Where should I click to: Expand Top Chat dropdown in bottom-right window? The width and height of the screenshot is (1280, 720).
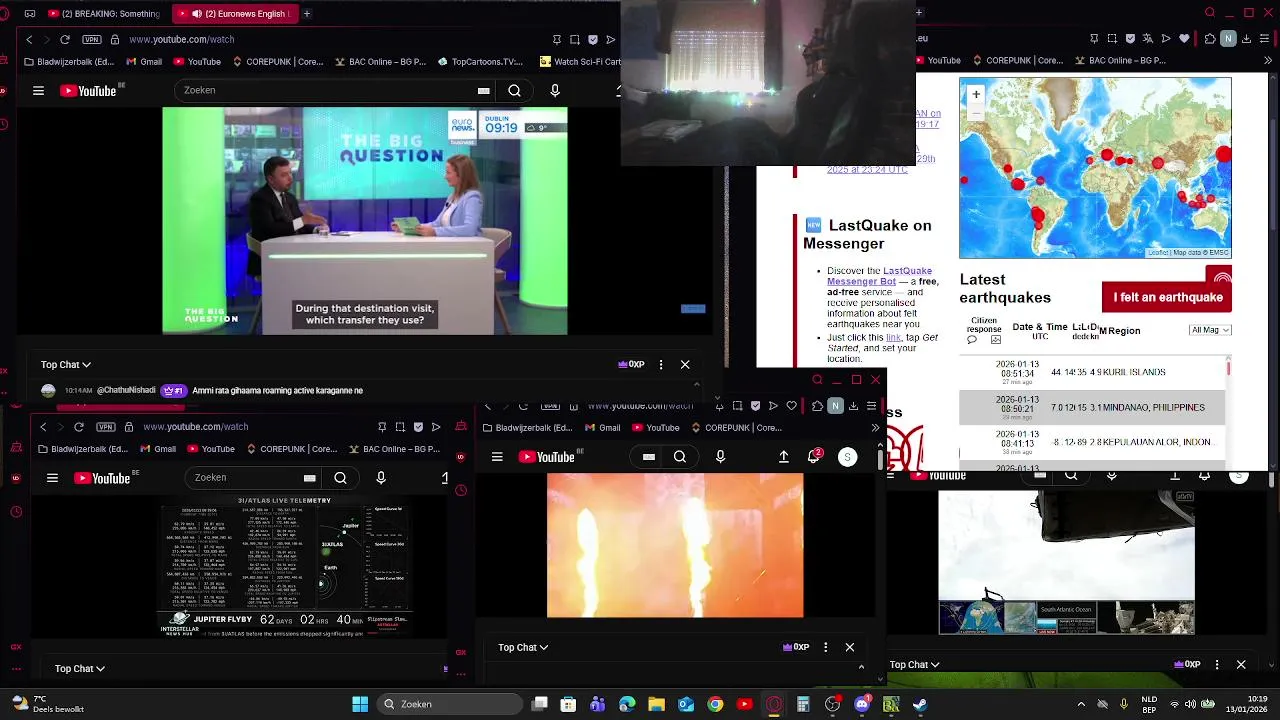click(915, 665)
